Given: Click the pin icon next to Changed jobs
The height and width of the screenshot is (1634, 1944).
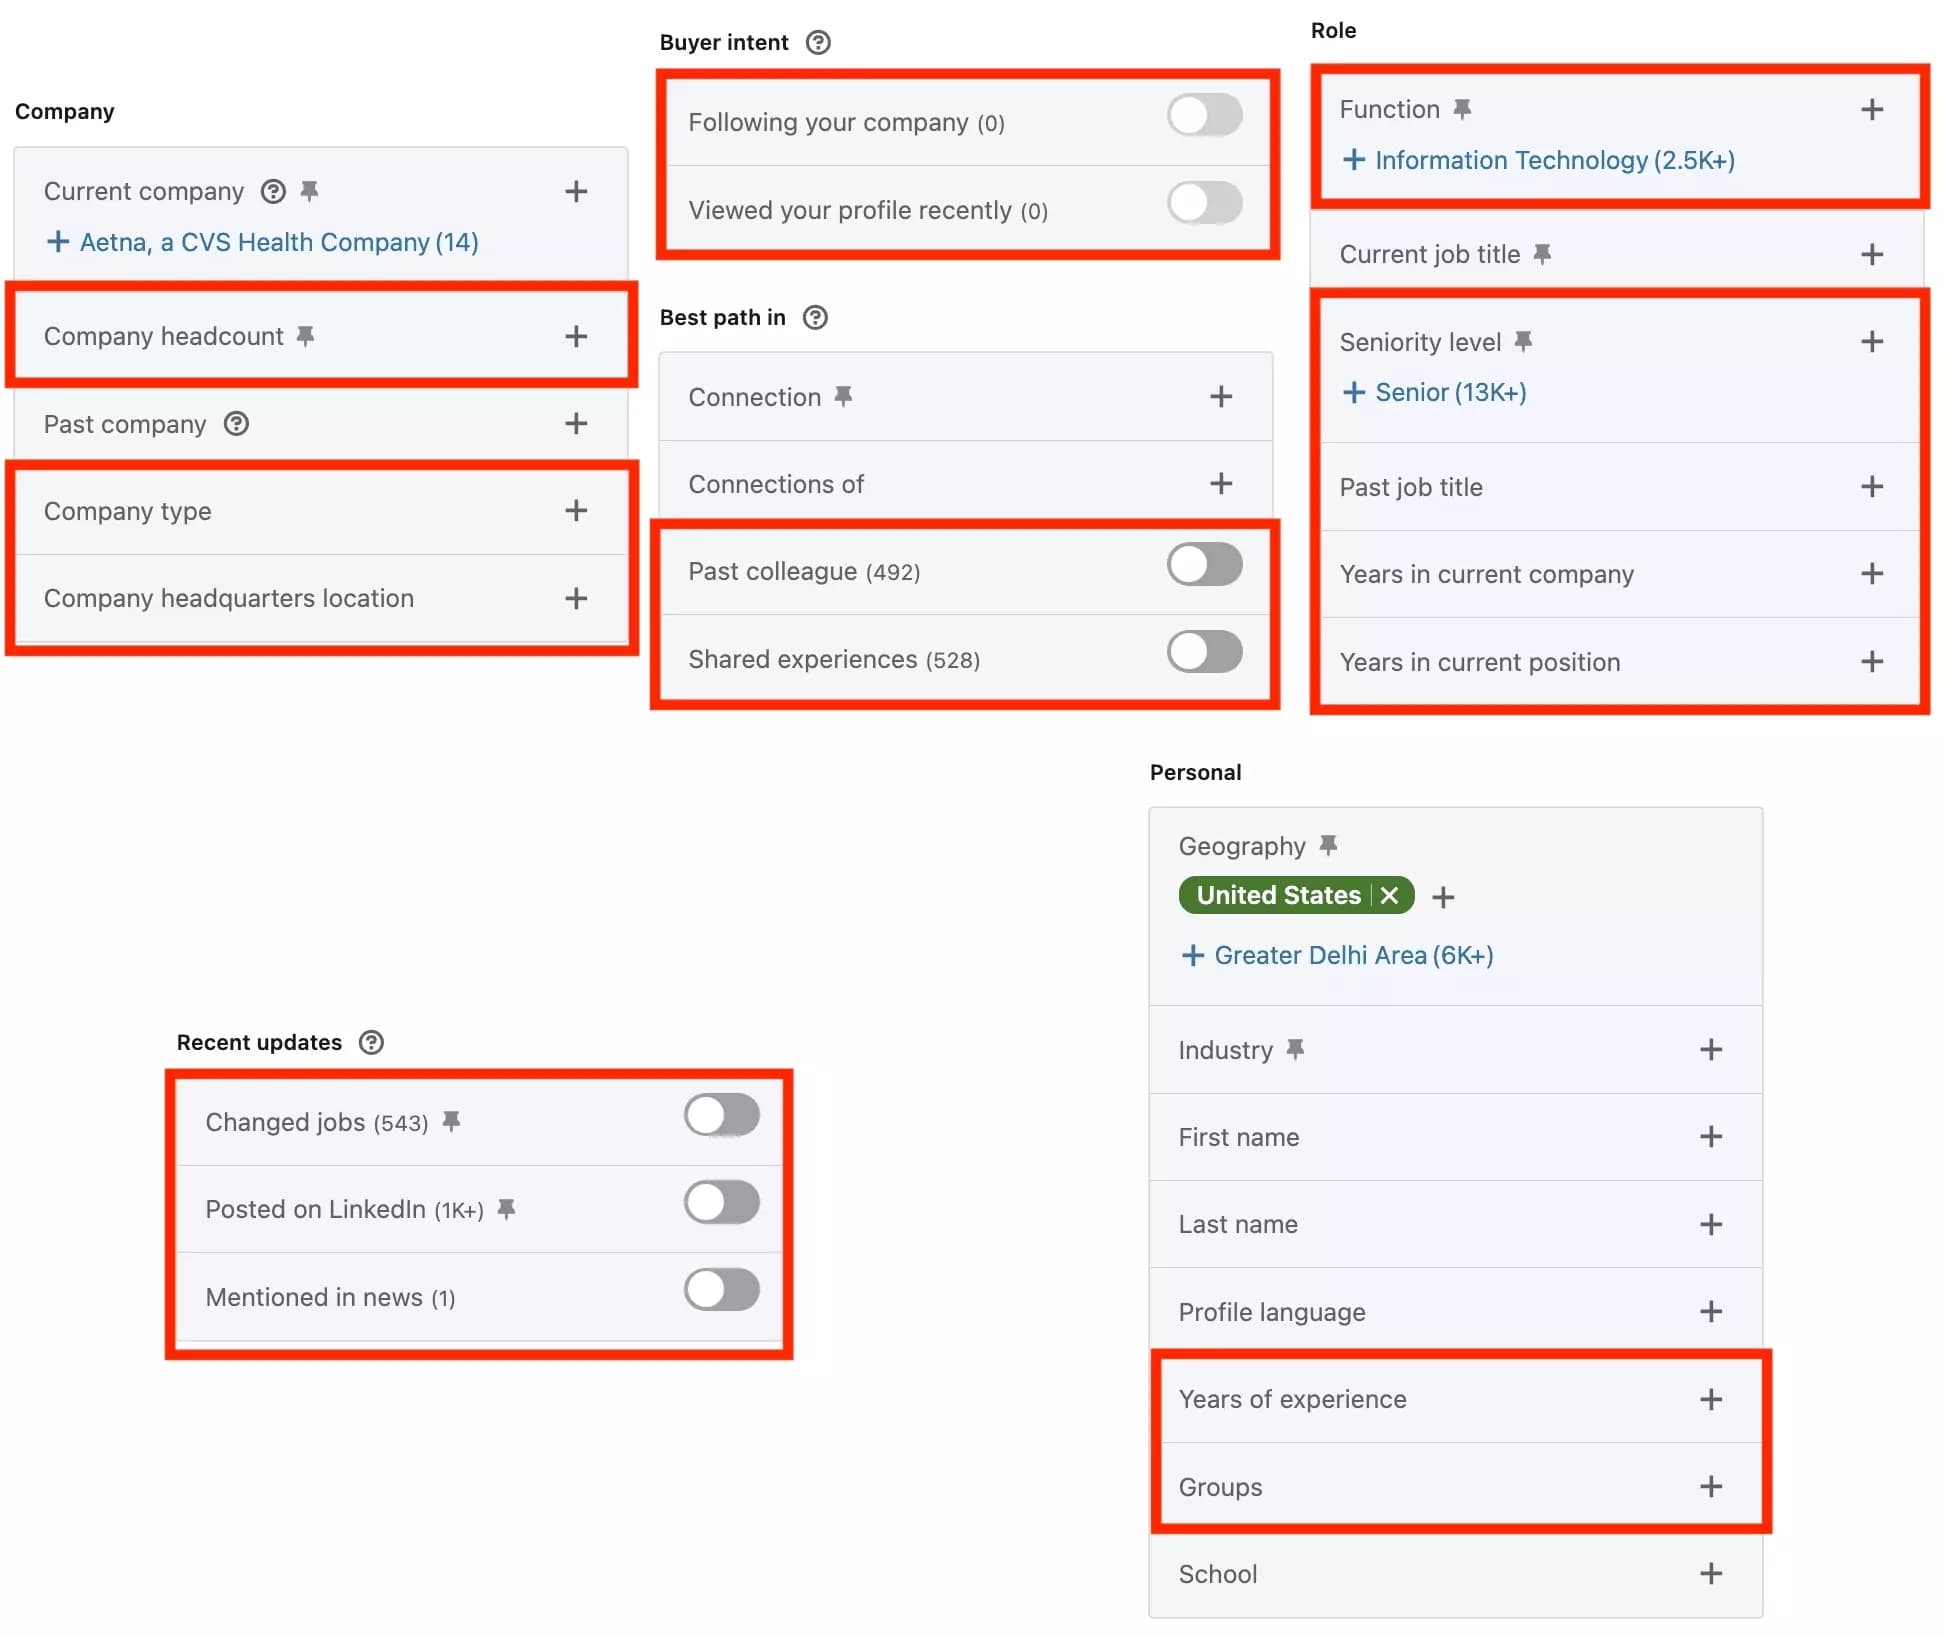Looking at the screenshot, I should tap(453, 1121).
